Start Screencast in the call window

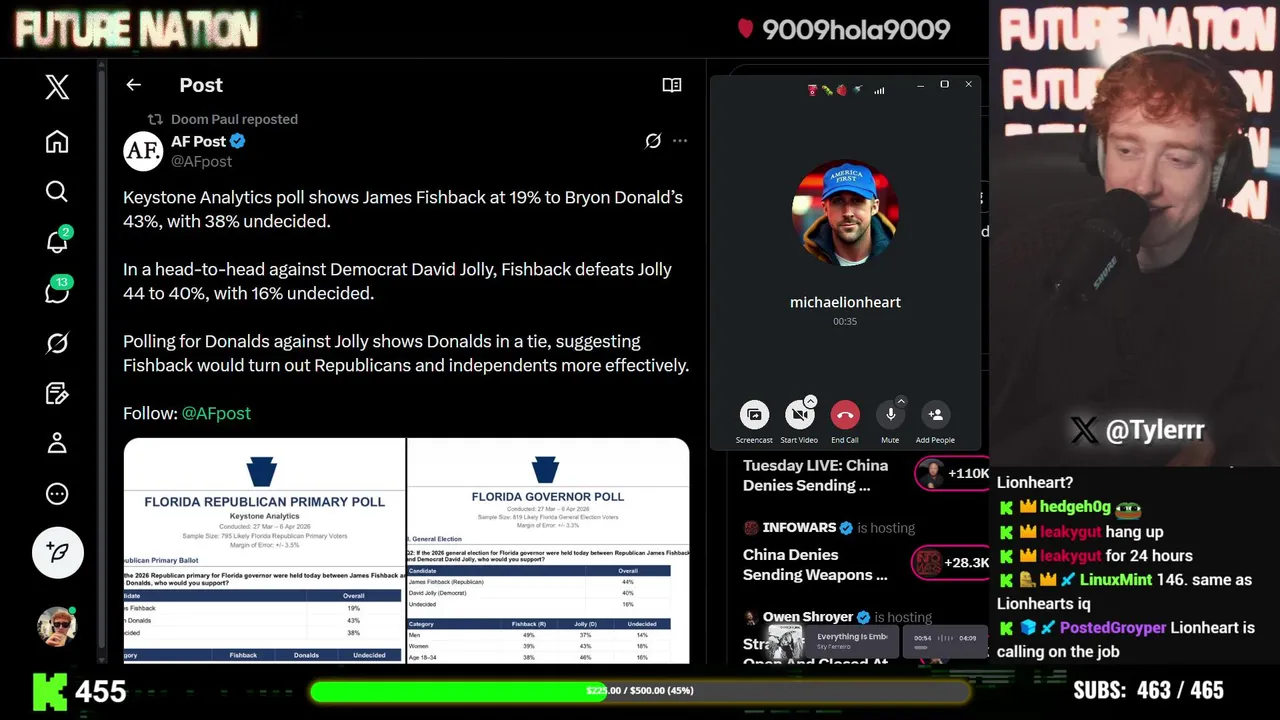pyautogui.click(x=754, y=414)
